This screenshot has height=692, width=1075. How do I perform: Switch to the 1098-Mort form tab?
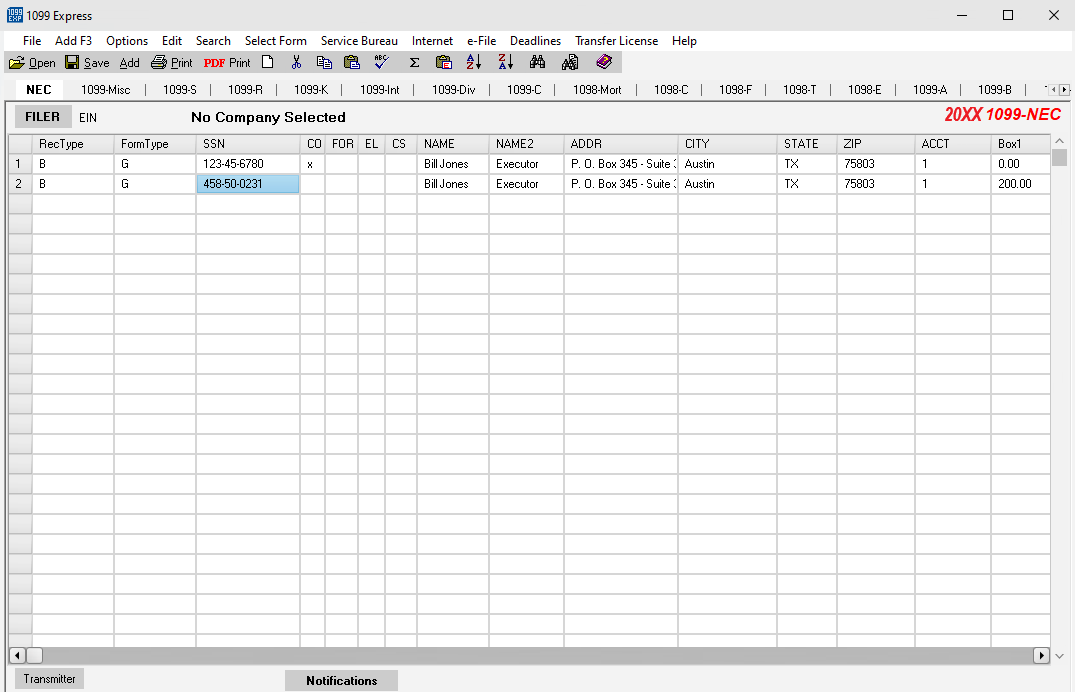tap(596, 90)
